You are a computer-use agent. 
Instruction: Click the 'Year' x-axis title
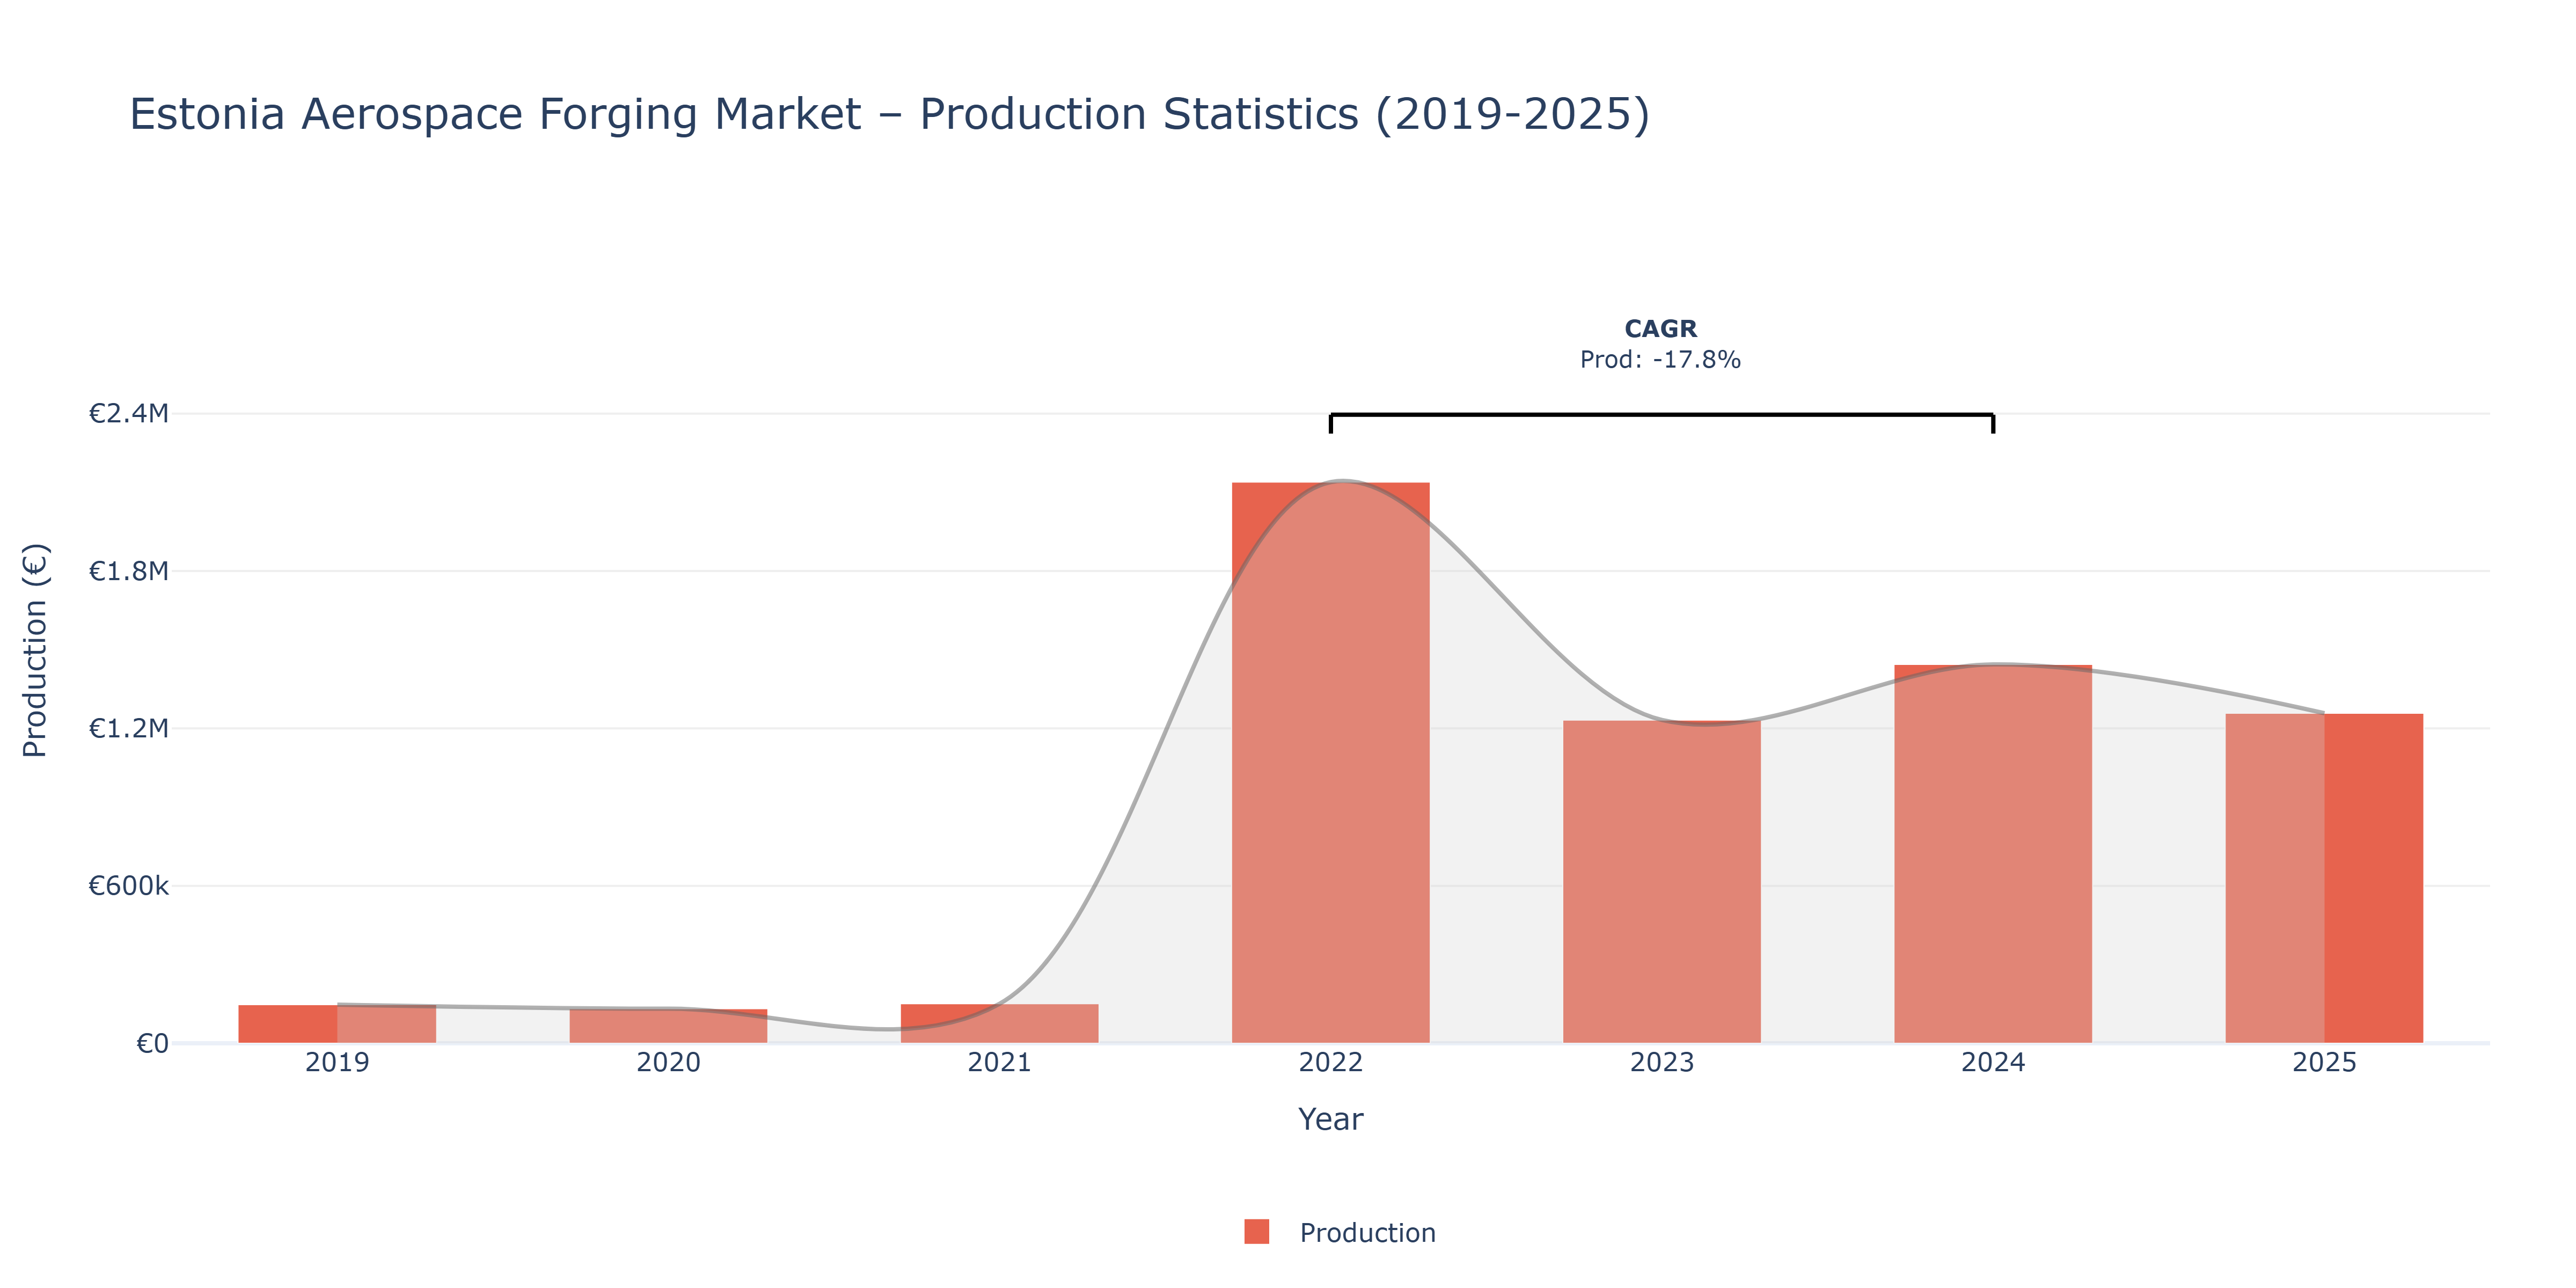pos(1330,1119)
